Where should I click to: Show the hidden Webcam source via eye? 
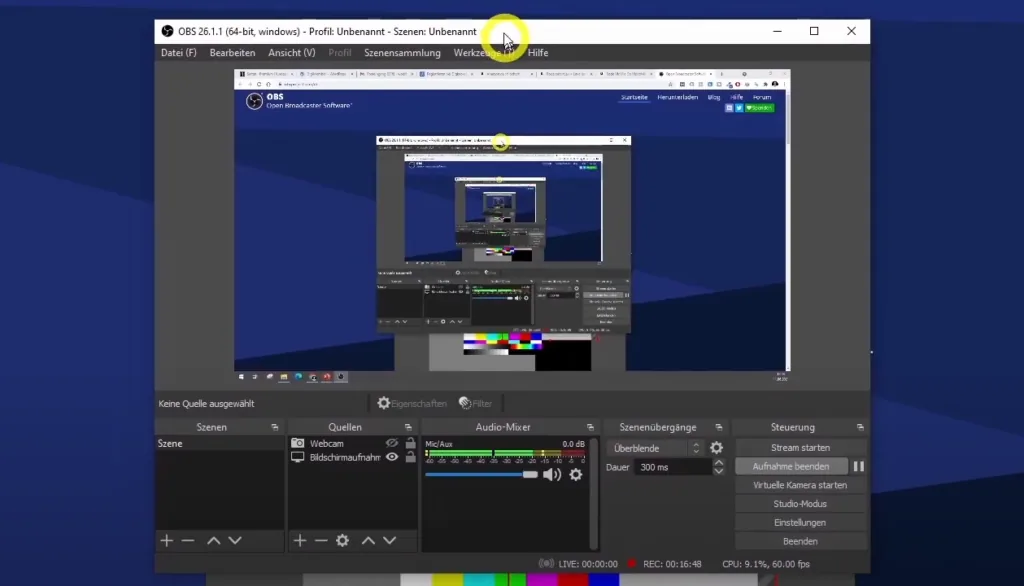(x=392, y=443)
